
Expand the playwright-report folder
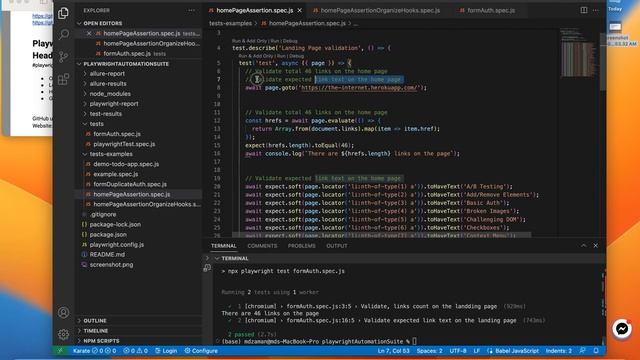[x=139, y=104]
